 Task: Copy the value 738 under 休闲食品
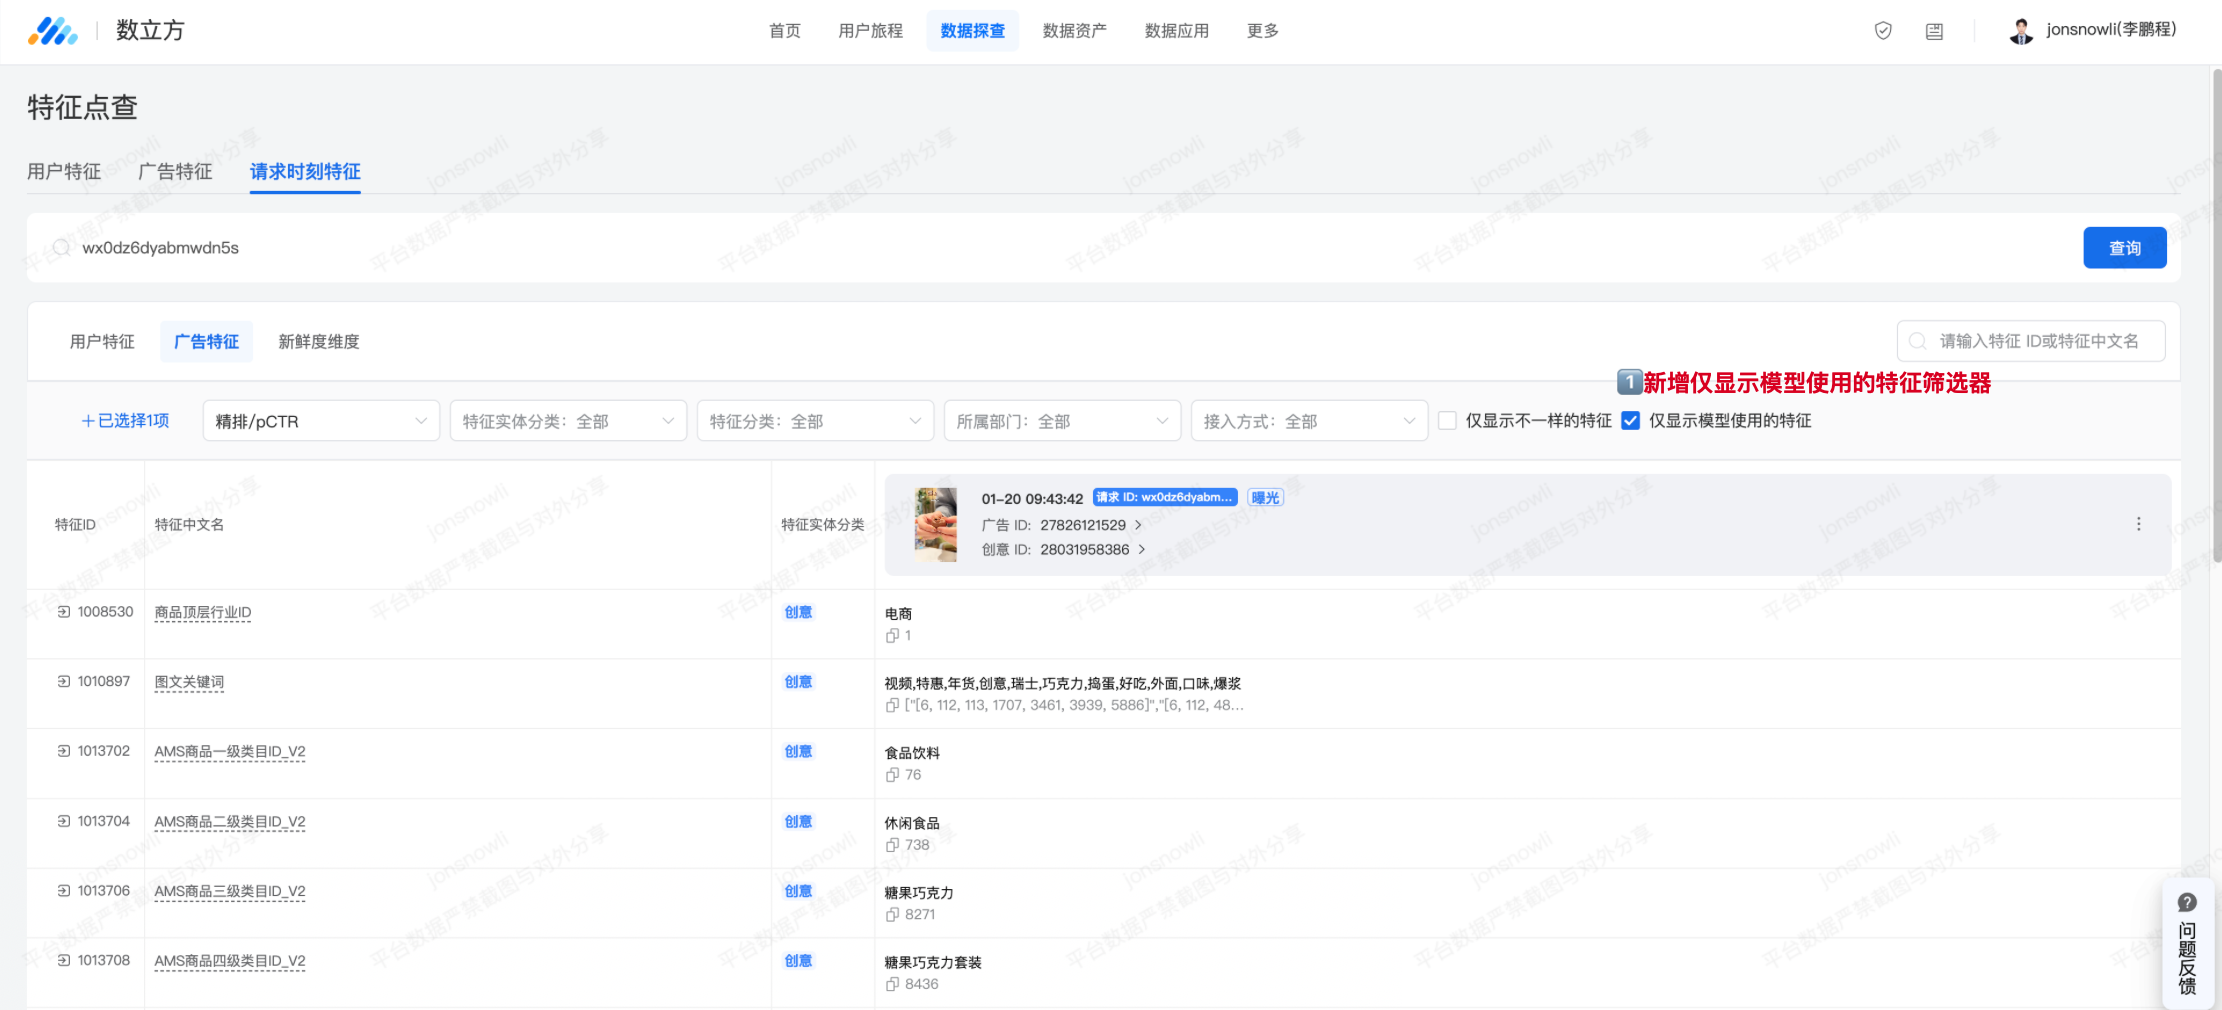(x=892, y=845)
